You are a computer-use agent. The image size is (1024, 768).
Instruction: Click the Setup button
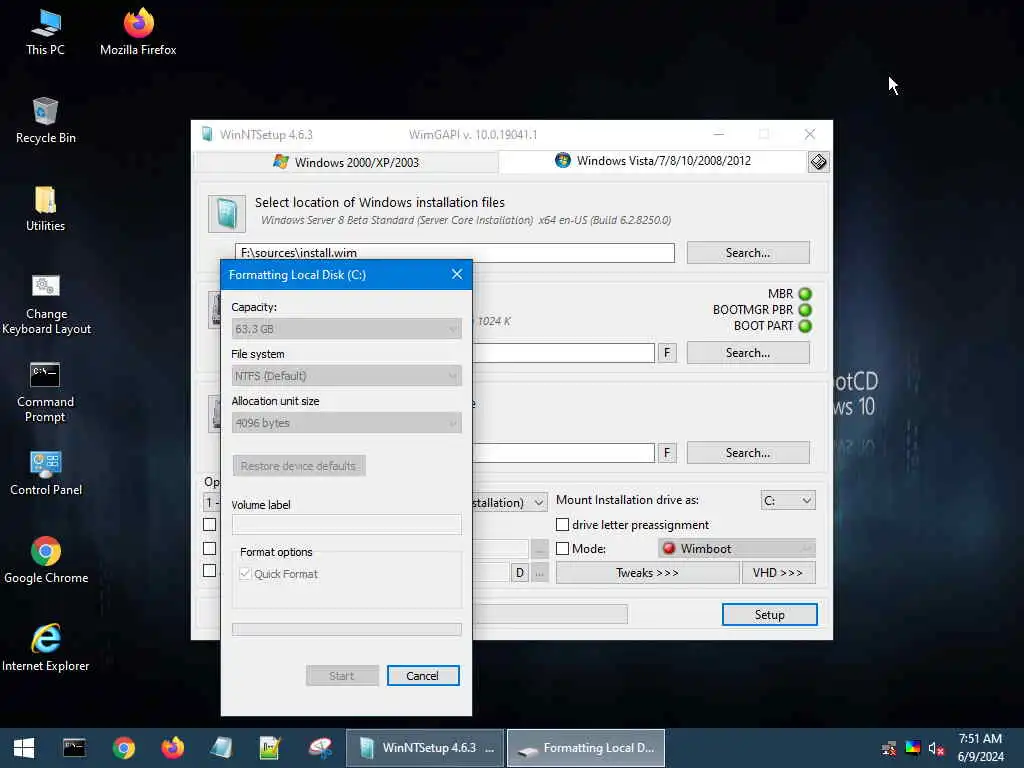769,615
